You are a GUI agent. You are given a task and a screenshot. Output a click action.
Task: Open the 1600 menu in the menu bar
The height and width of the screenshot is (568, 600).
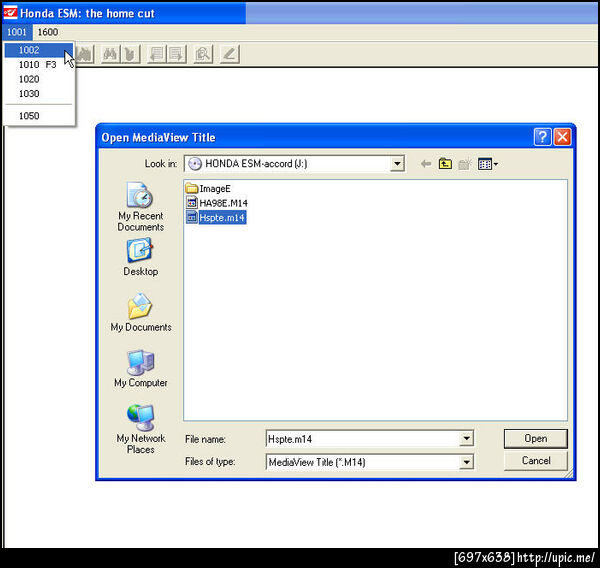coord(48,32)
